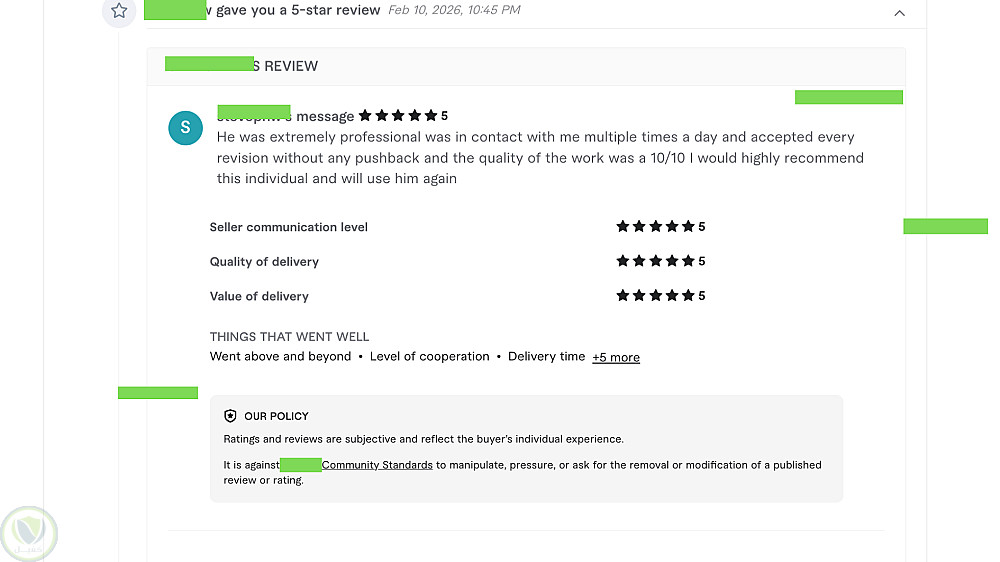Viewport: 1000px width, 562px height.
Task: Select the 'Level of cooperation' tag
Action: [429, 357]
